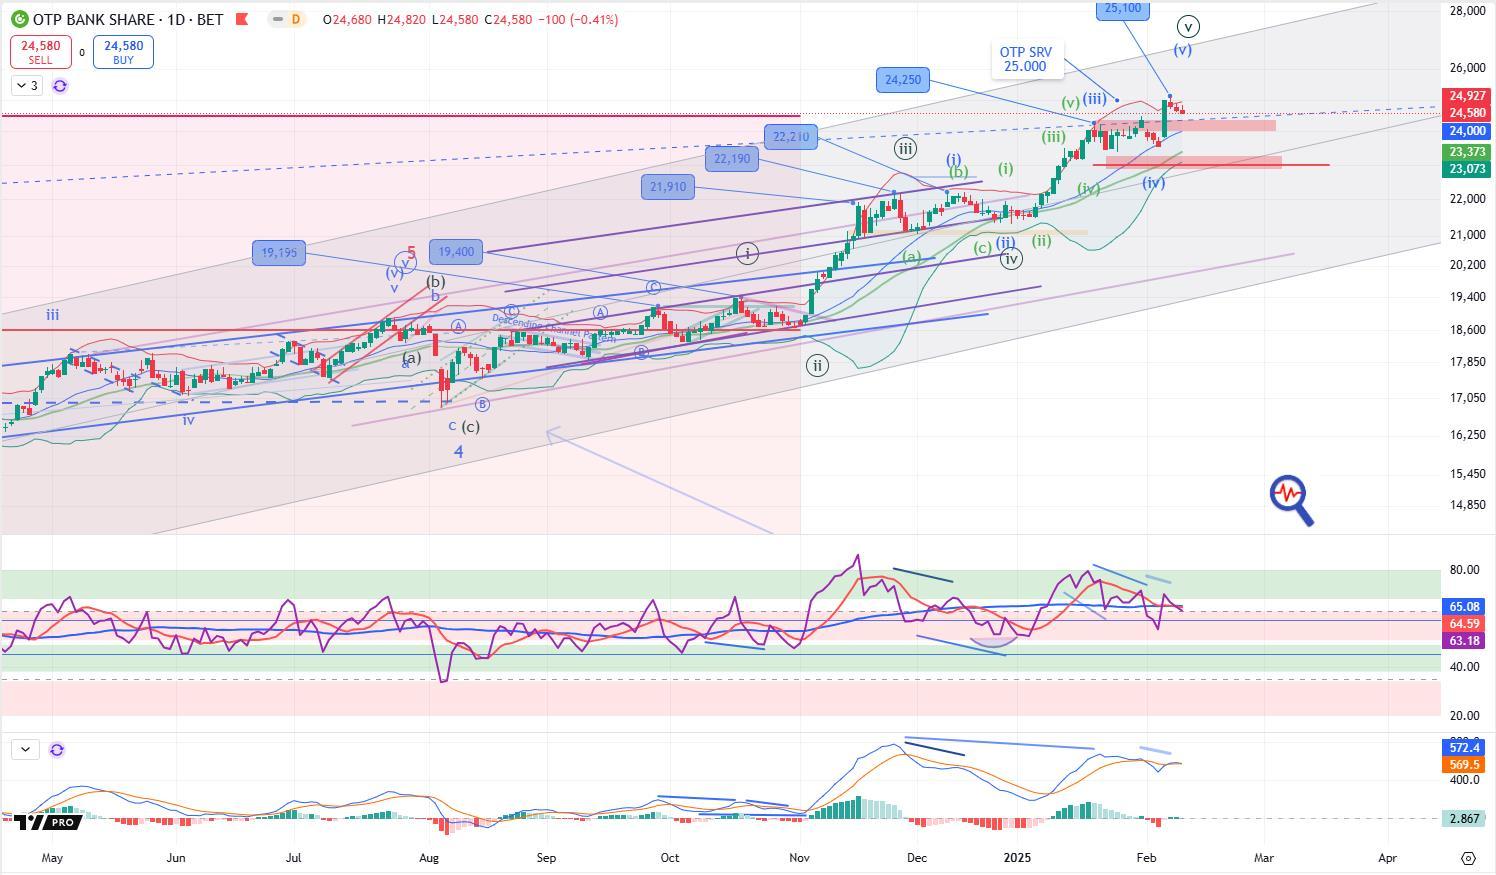Click the circled v wave label at top

(x=1187, y=27)
